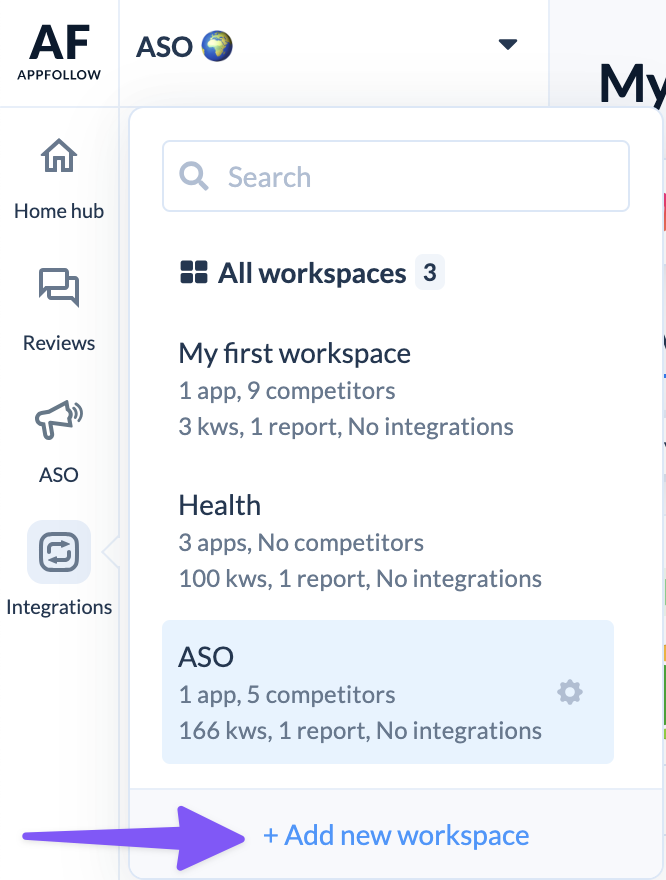Open the Reviews chat bubbles icon
666x880 pixels.
click(x=59, y=287)
